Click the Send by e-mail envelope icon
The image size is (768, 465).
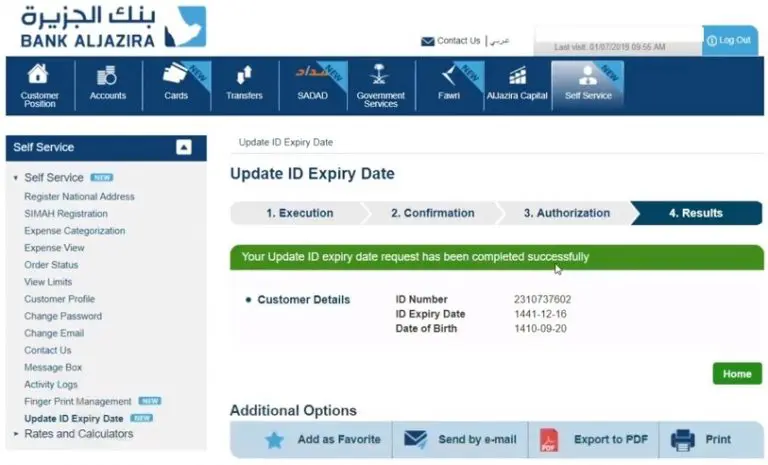[415, 439]
